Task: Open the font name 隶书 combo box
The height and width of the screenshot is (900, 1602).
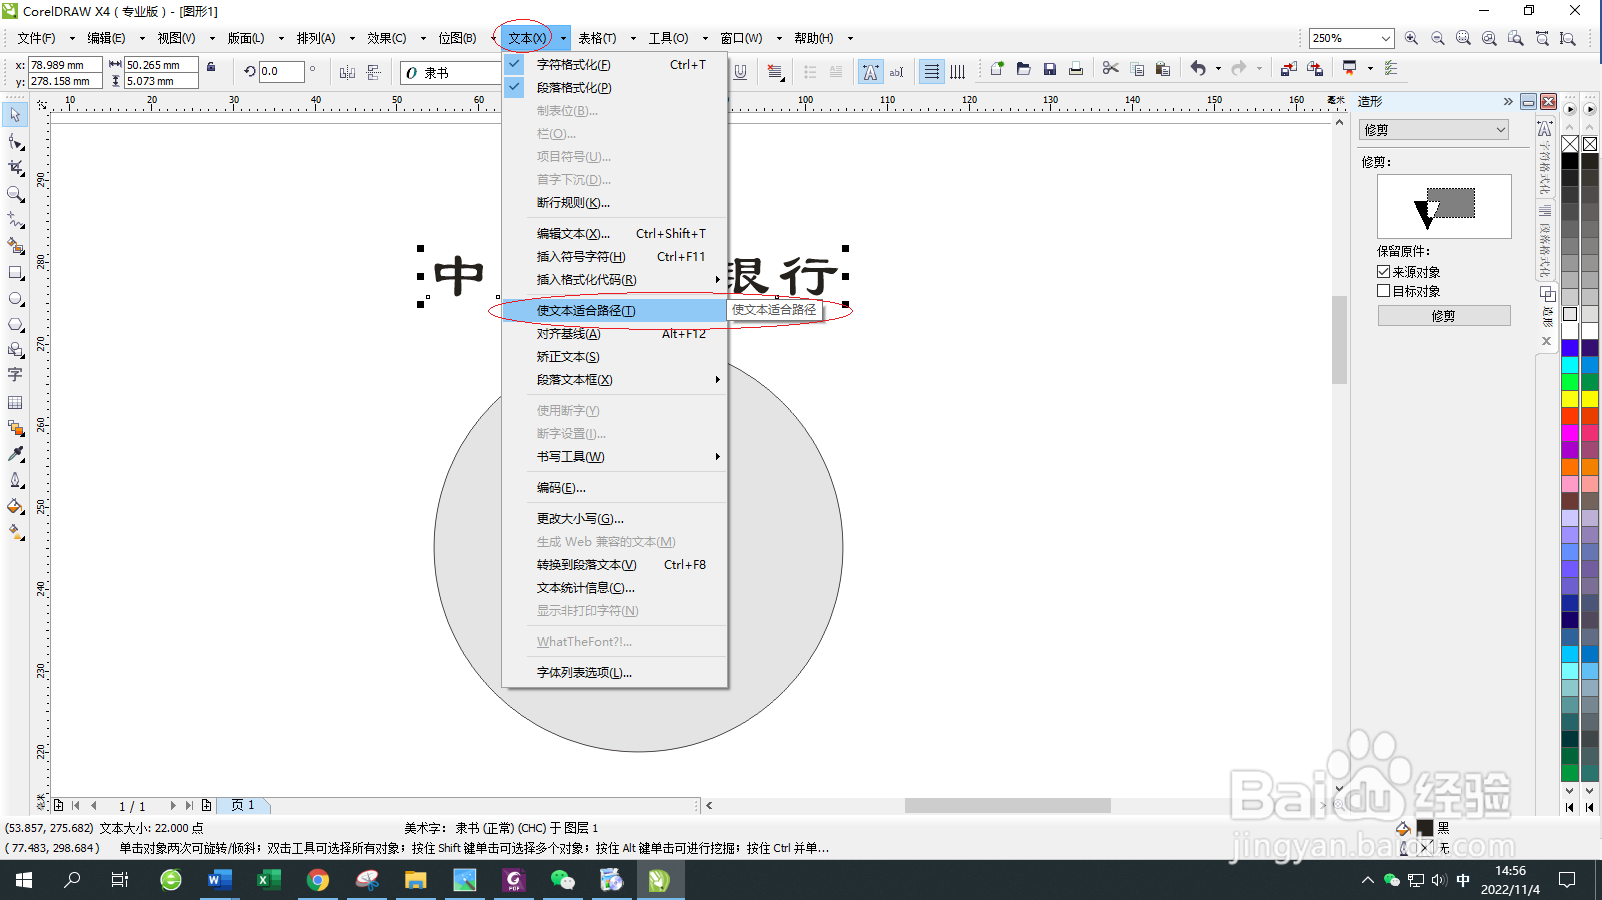Action: (x=451, y=73)
